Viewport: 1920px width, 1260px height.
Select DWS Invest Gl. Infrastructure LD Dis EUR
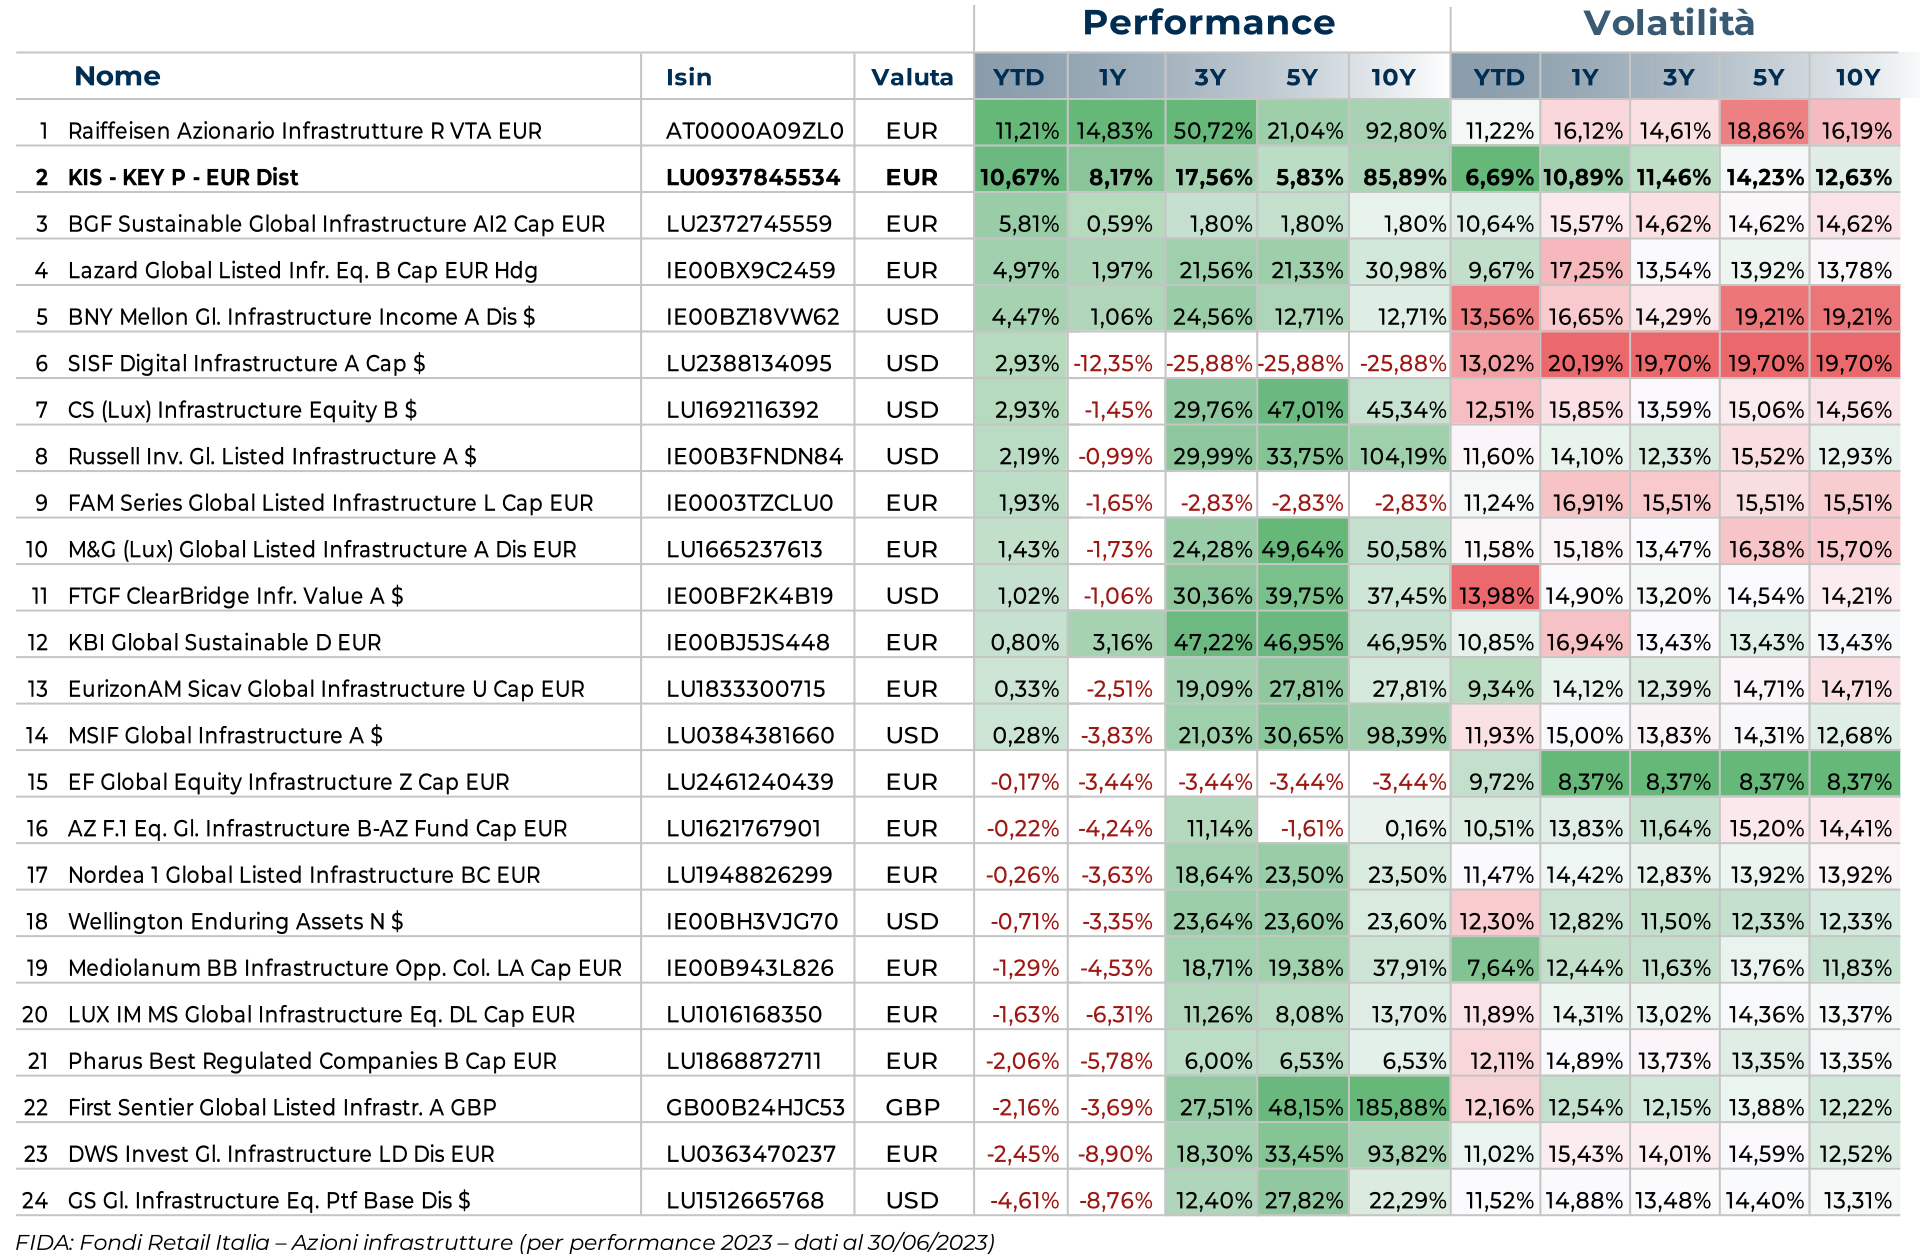[281, 1154]
